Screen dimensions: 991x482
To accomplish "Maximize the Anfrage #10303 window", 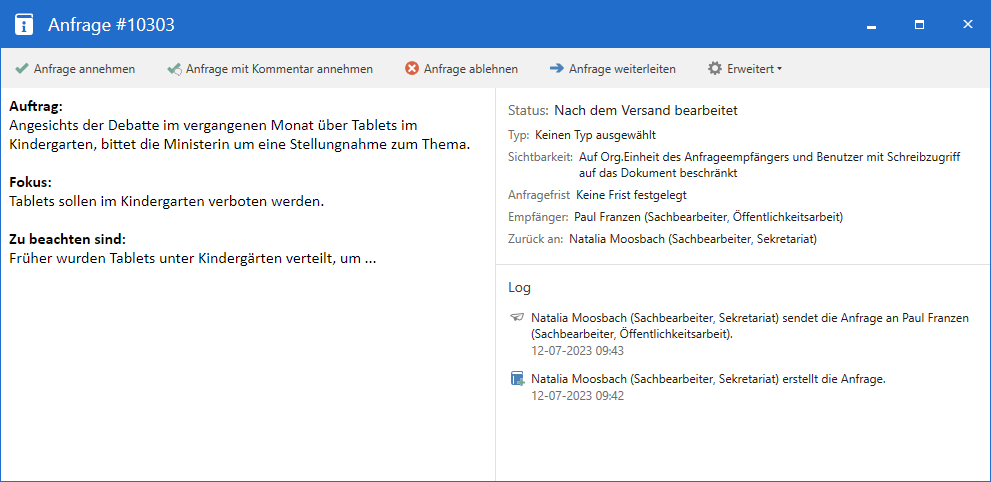I will point(920,24).
